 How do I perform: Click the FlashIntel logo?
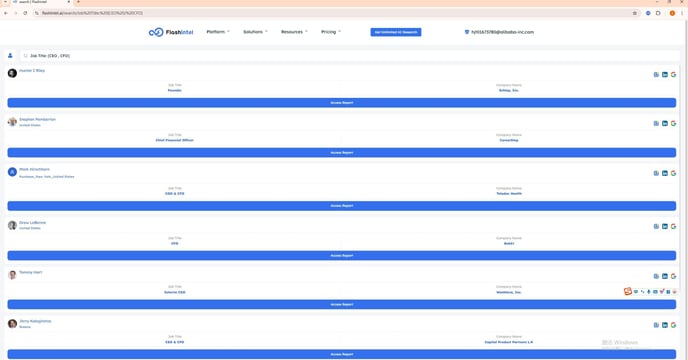171,32
